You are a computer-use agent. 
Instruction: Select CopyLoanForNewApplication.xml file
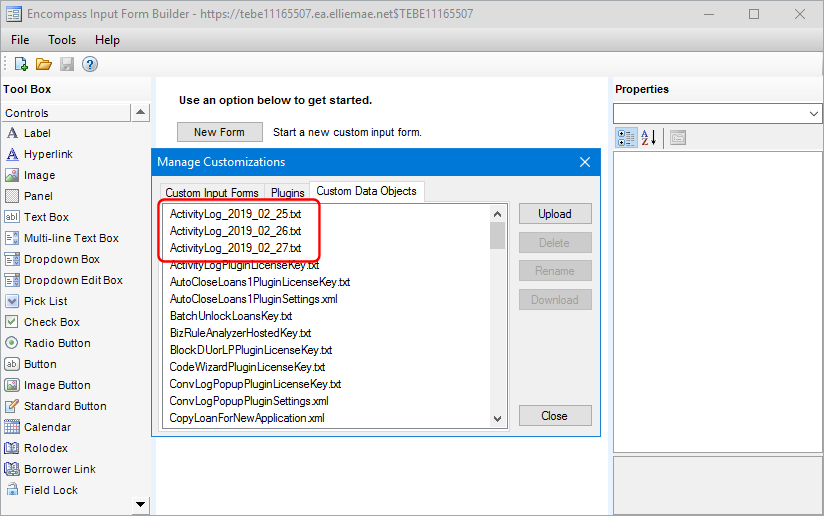tap(247, 418)
